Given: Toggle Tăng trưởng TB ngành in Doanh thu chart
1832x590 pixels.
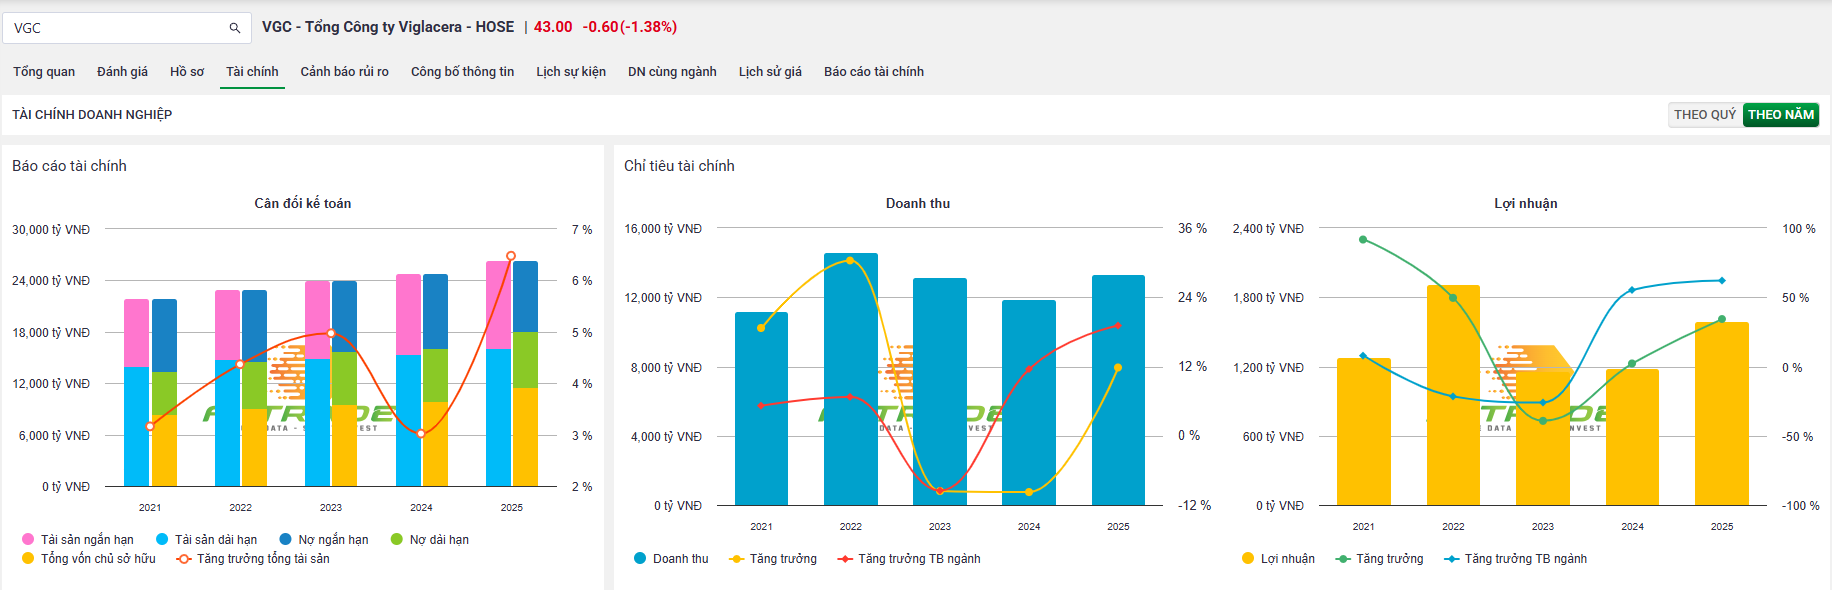Looking at the screenshot, I should click(x=909, y=559).
